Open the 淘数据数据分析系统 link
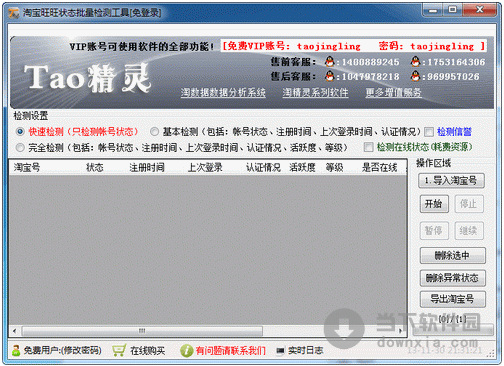504x366 pixels. pos(223,92)
